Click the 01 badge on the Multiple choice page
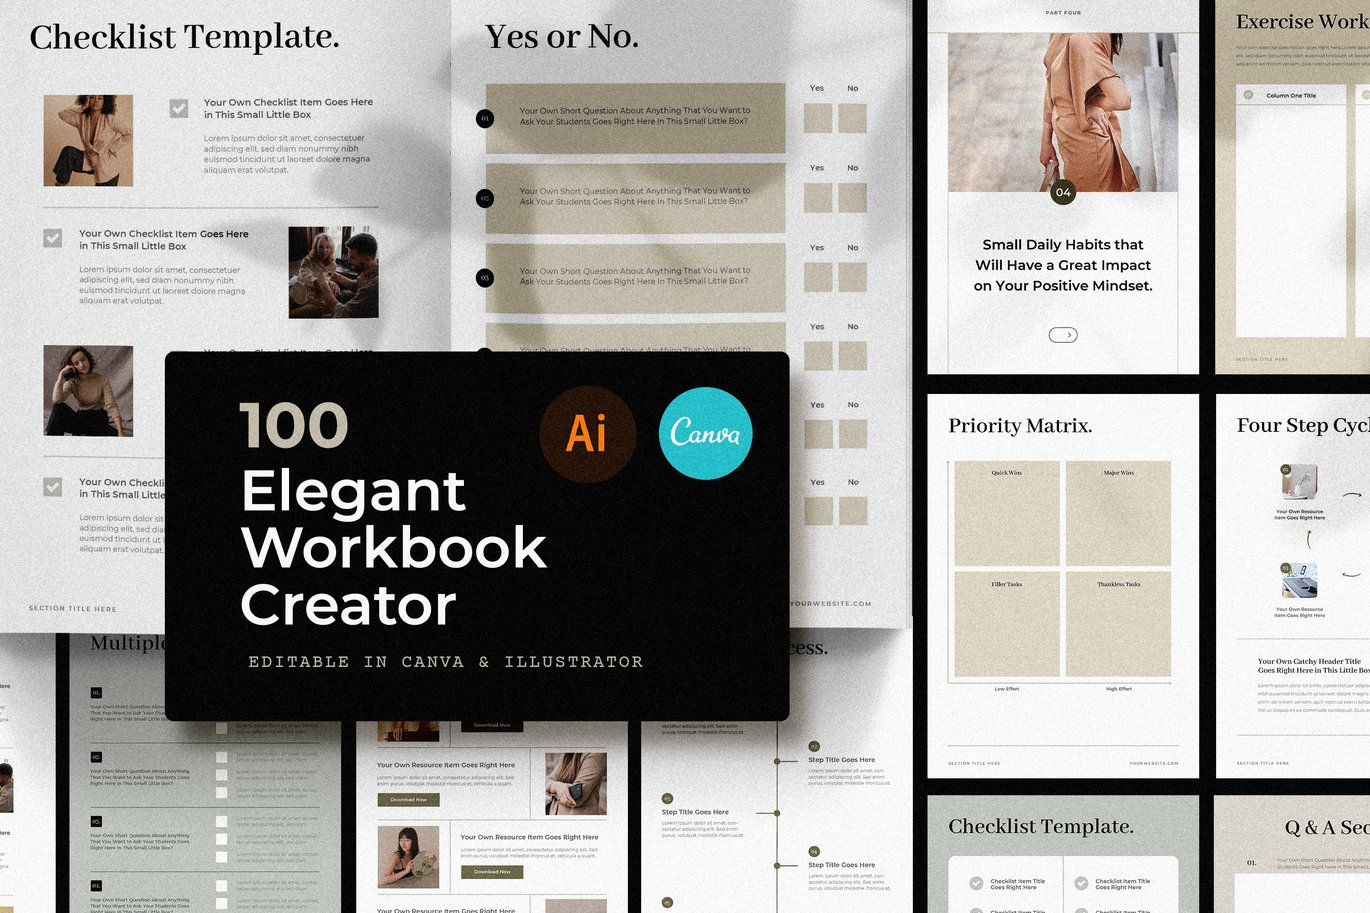Image resolution: width=1370 pixels, height=913 pixels. (96, 692)
